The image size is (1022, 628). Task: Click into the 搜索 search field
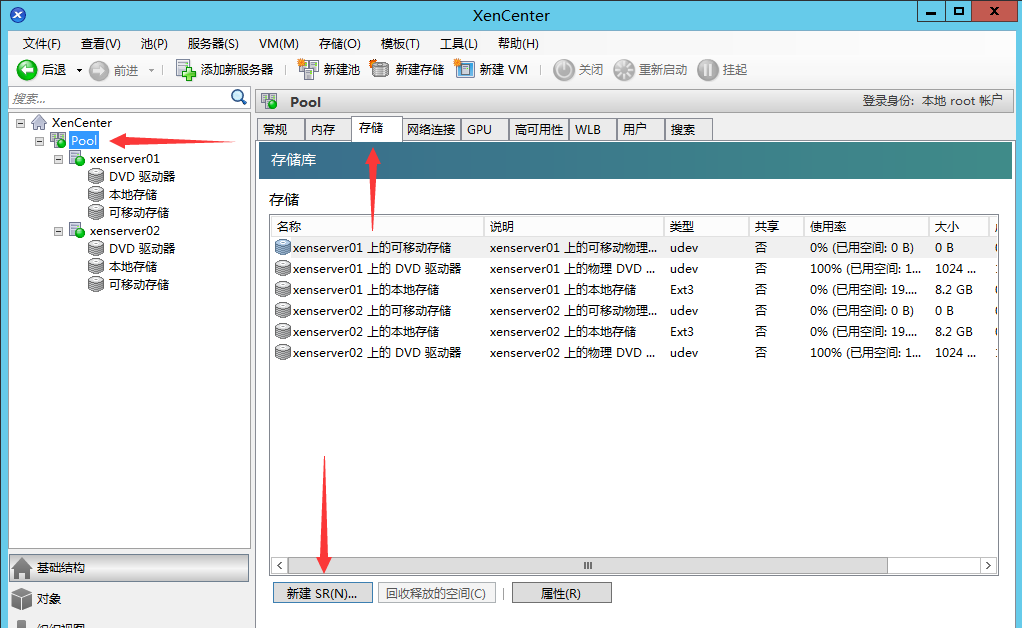pos(121,98)
